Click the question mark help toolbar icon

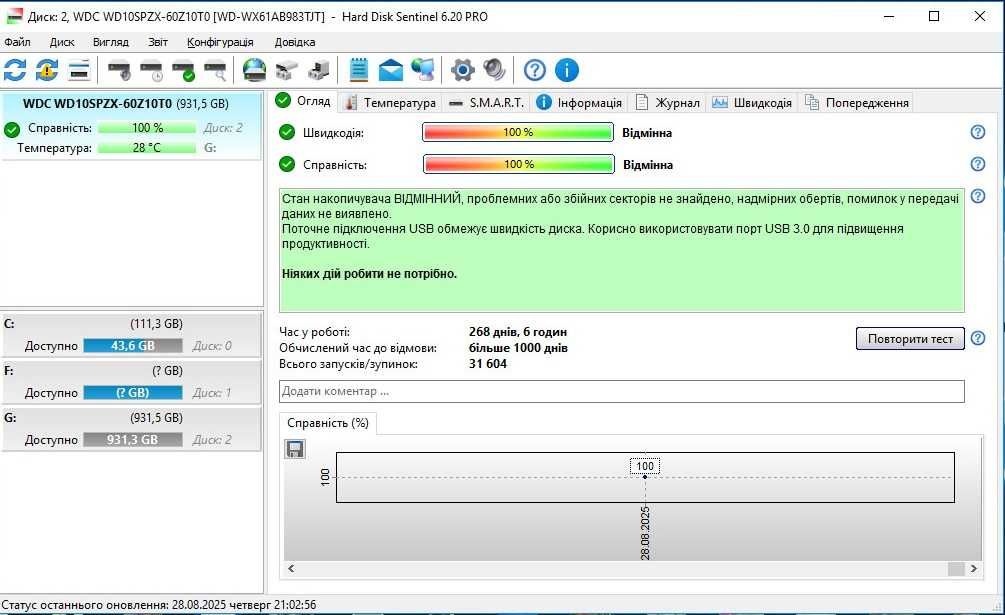click(x=535, y=70)
